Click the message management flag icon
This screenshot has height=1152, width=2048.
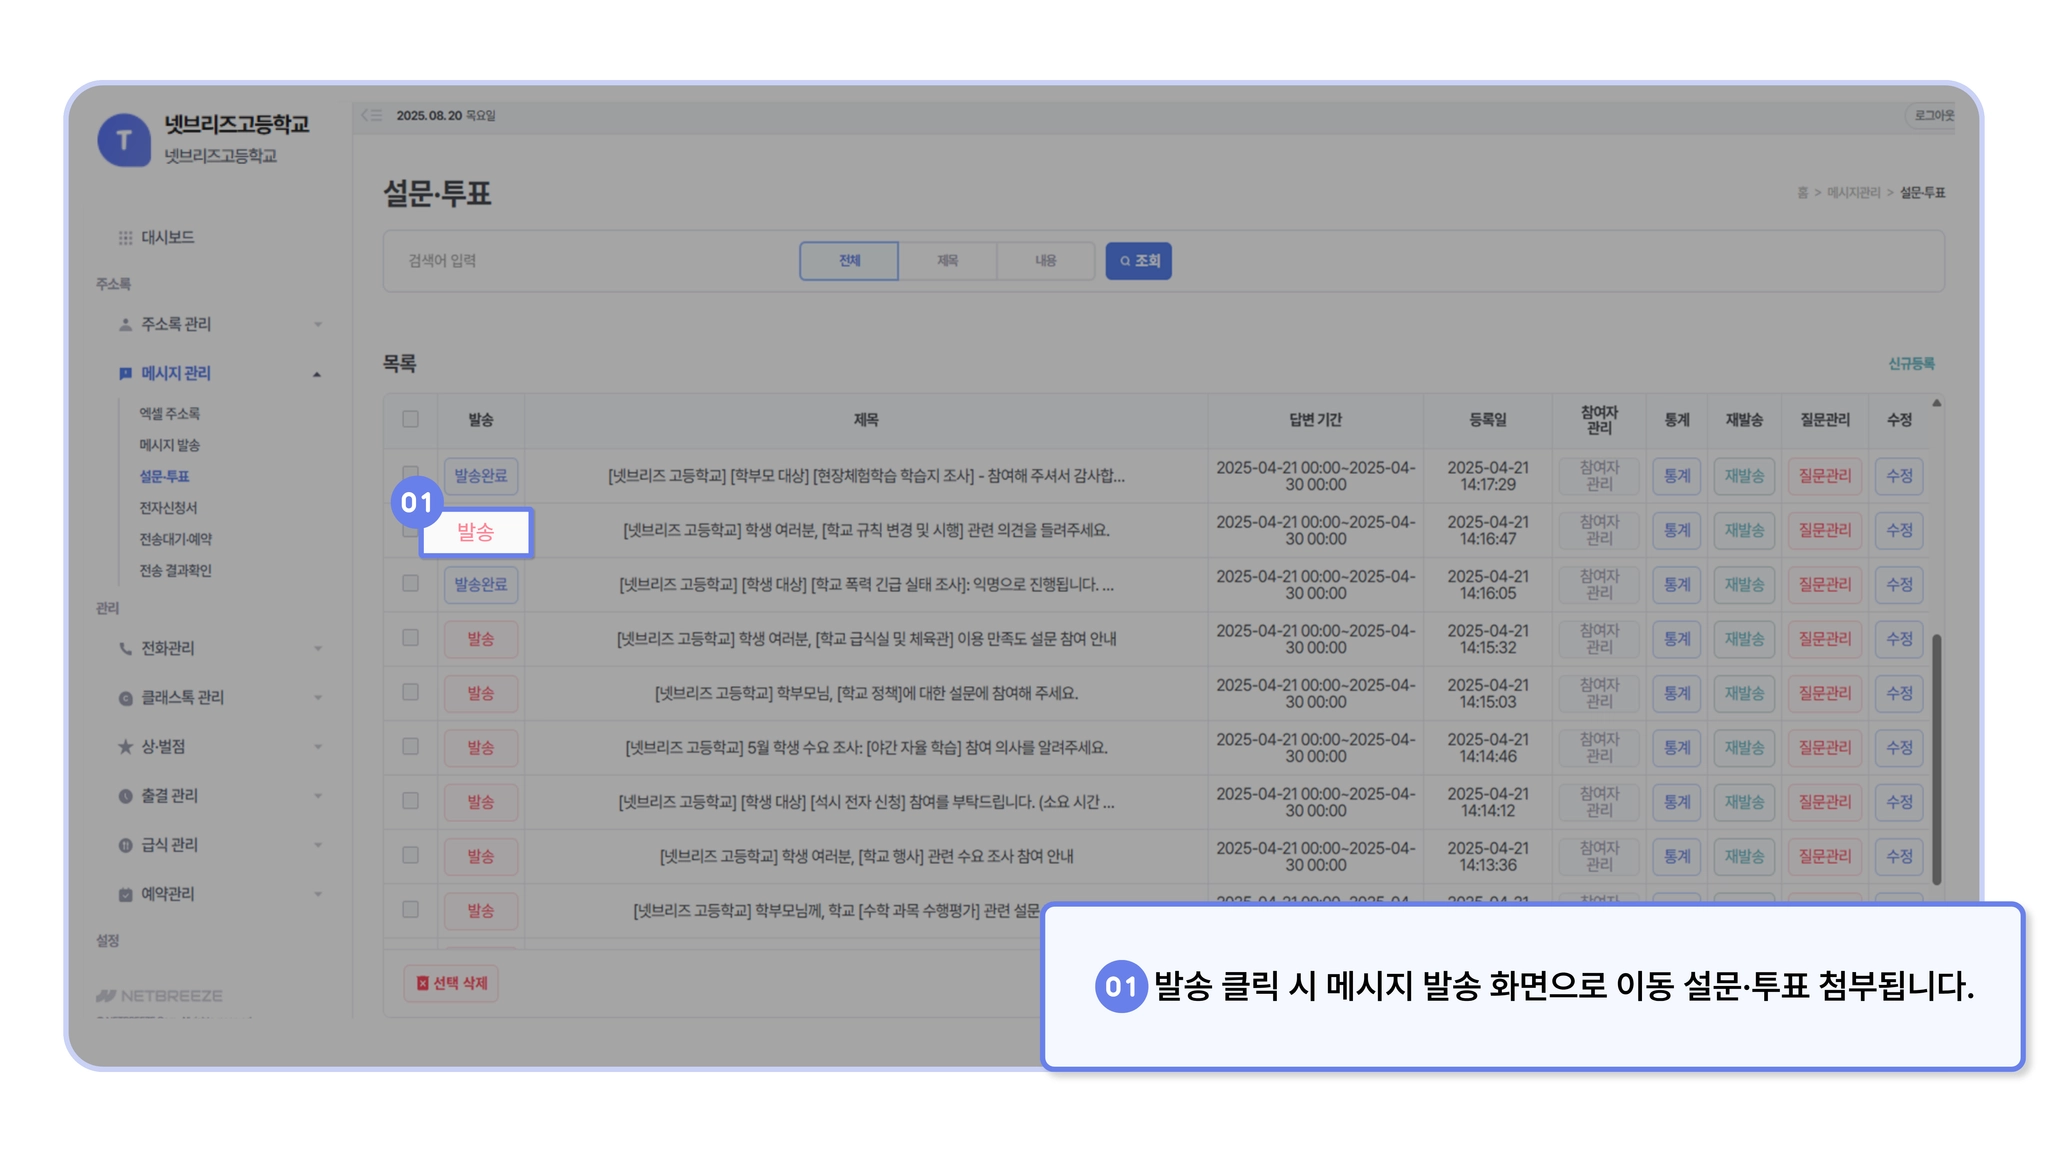tap(125, 374)
